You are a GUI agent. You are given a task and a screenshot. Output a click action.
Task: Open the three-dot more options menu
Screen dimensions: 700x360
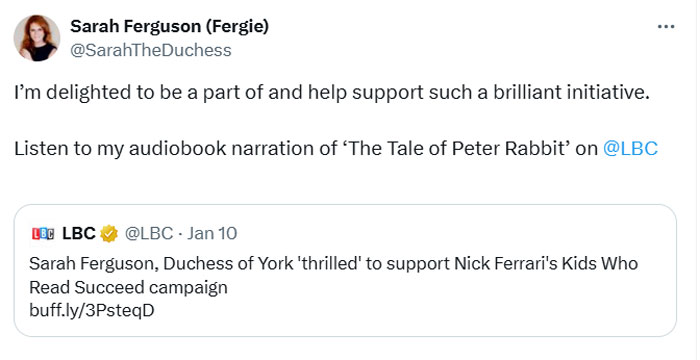(666, 27)
